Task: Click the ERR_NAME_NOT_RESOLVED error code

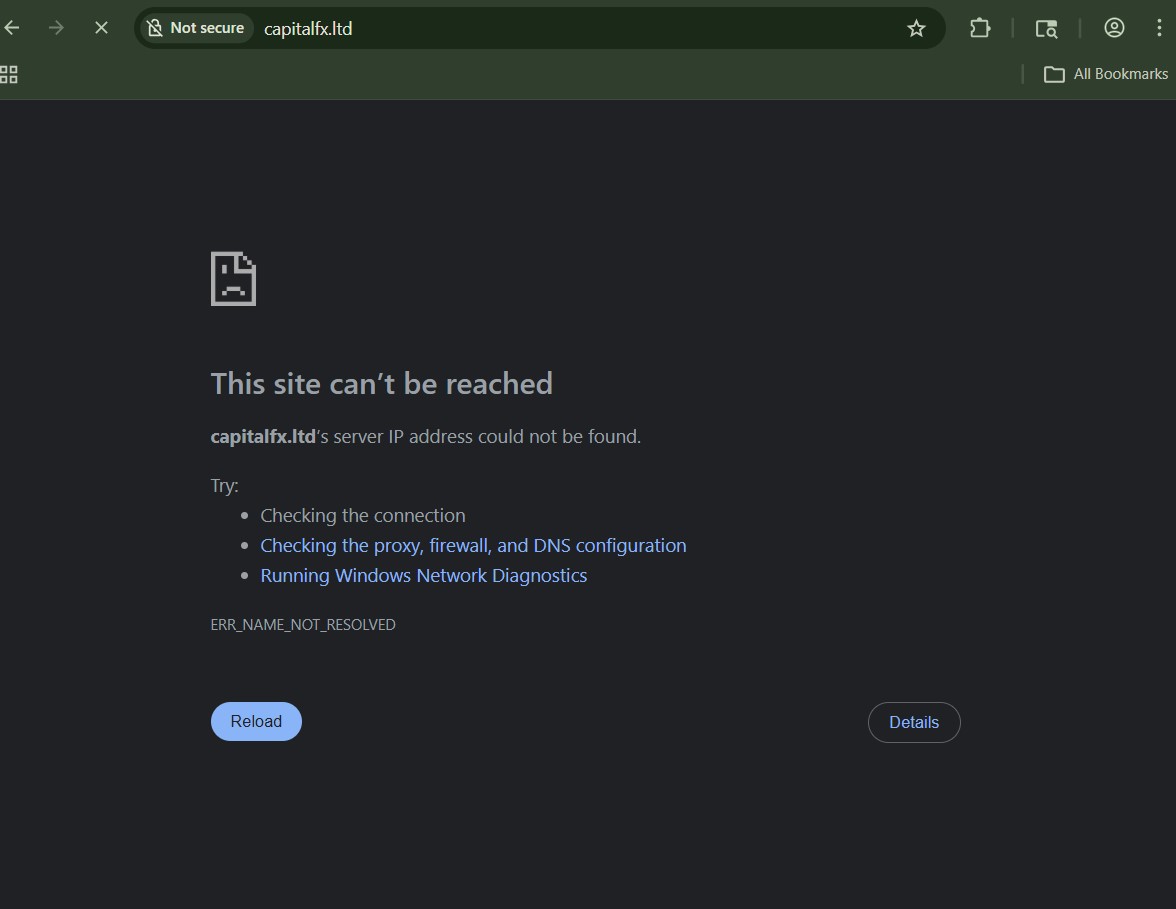Action: click(303, 624)
